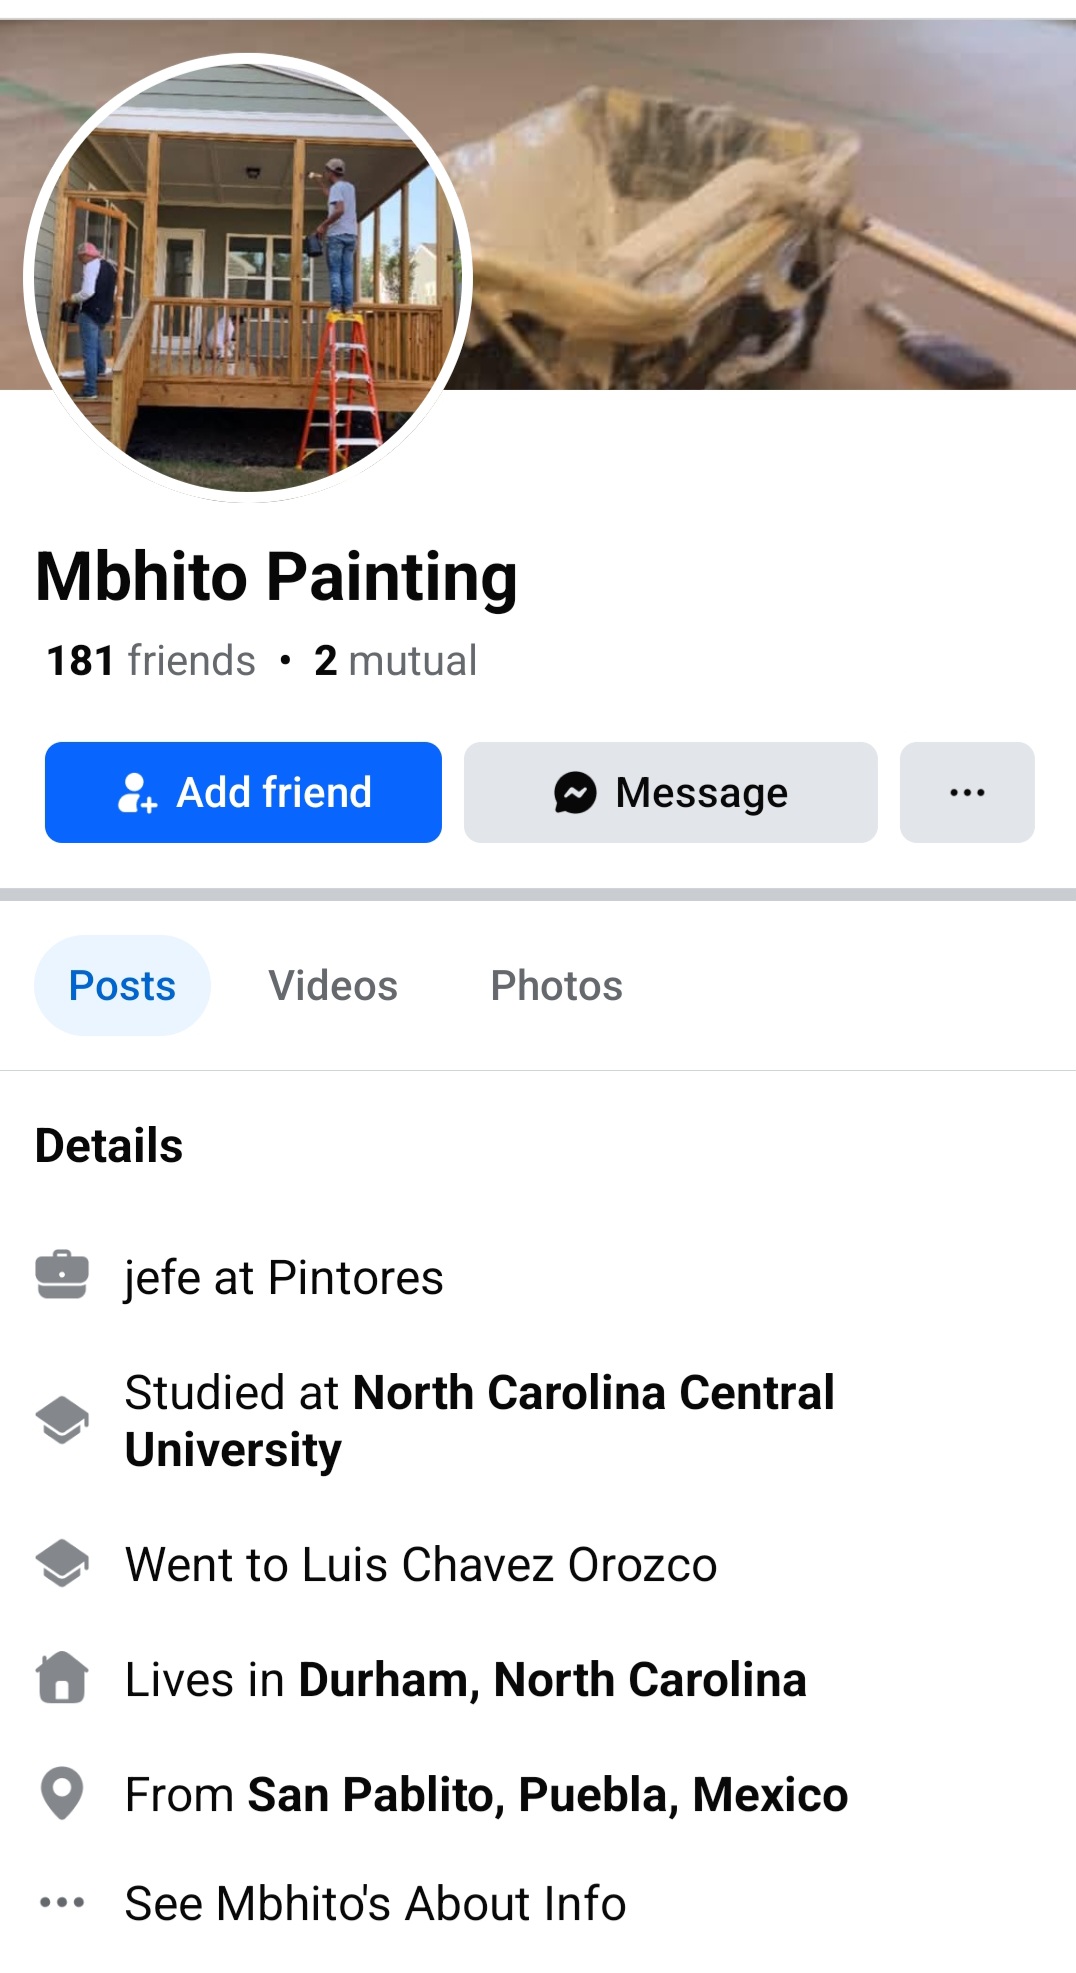Tap the briefcase work icon
1076x1973 pixels.
62,1275
